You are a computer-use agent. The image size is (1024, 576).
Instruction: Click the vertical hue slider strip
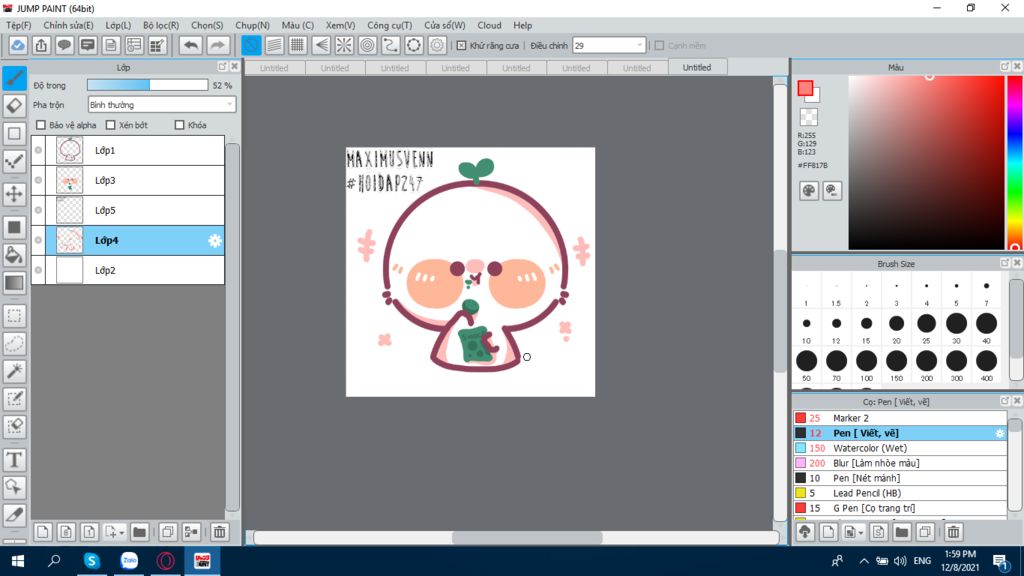(1014, 162)
